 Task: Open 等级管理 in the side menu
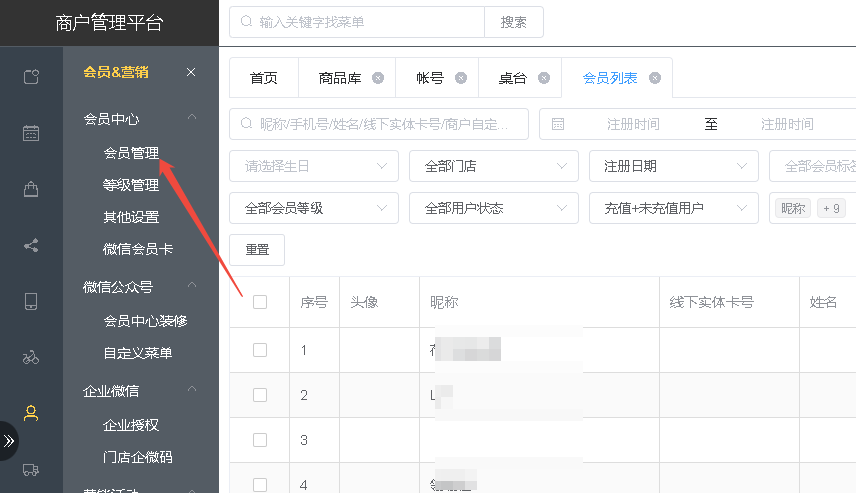131,185
